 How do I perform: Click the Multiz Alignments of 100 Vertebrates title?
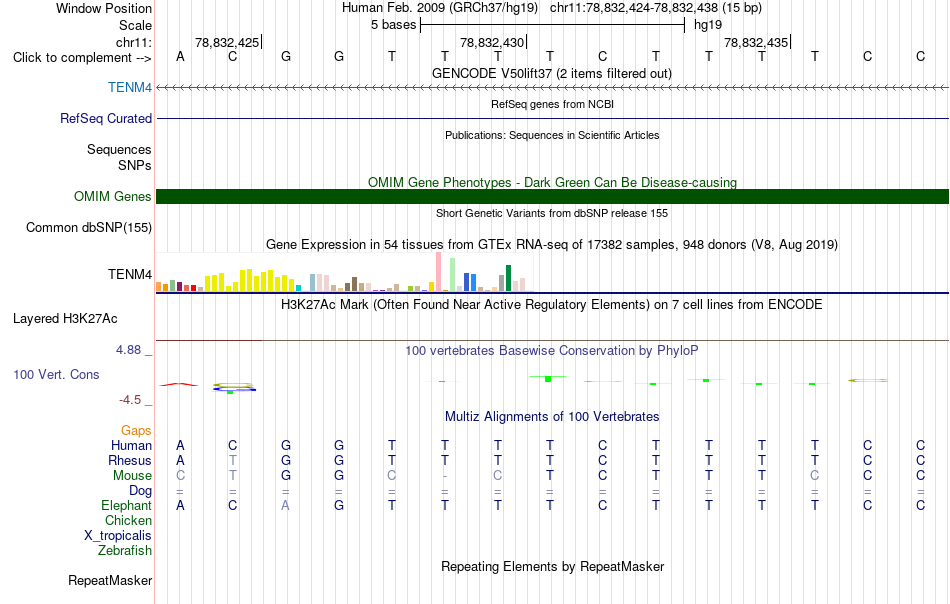click(552, 416)
